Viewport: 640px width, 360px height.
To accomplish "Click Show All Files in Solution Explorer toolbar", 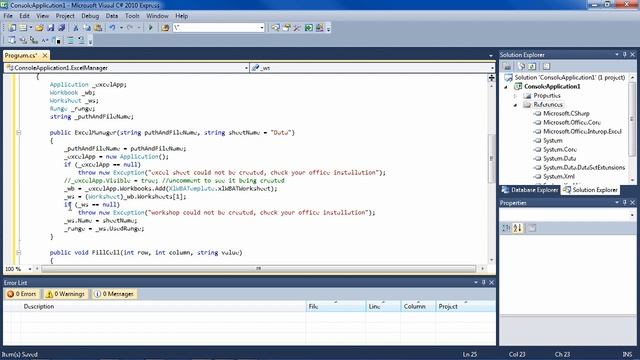I will [521, 67].
